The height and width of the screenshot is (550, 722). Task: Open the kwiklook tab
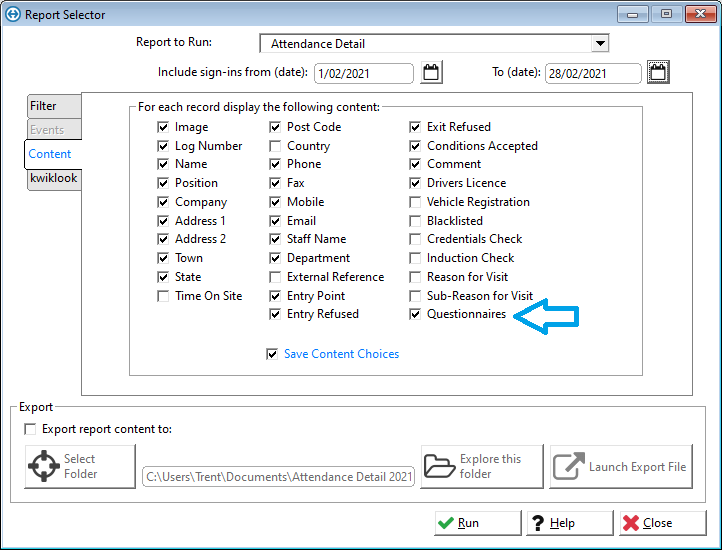[x=53, y=178]
